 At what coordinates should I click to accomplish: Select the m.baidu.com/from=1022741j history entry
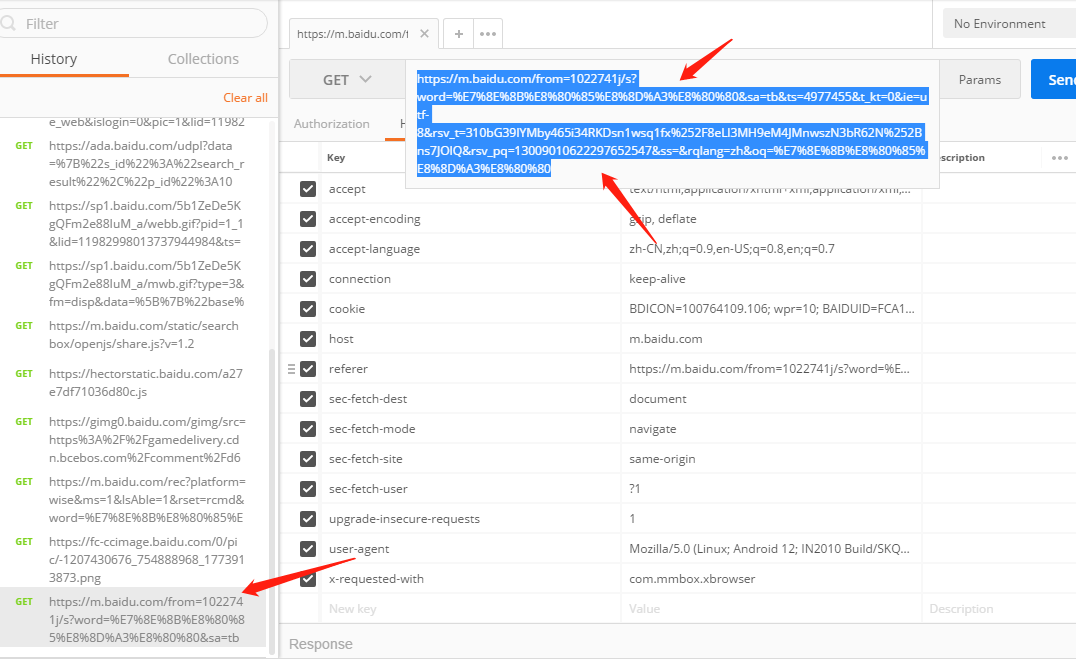point(134,617)
